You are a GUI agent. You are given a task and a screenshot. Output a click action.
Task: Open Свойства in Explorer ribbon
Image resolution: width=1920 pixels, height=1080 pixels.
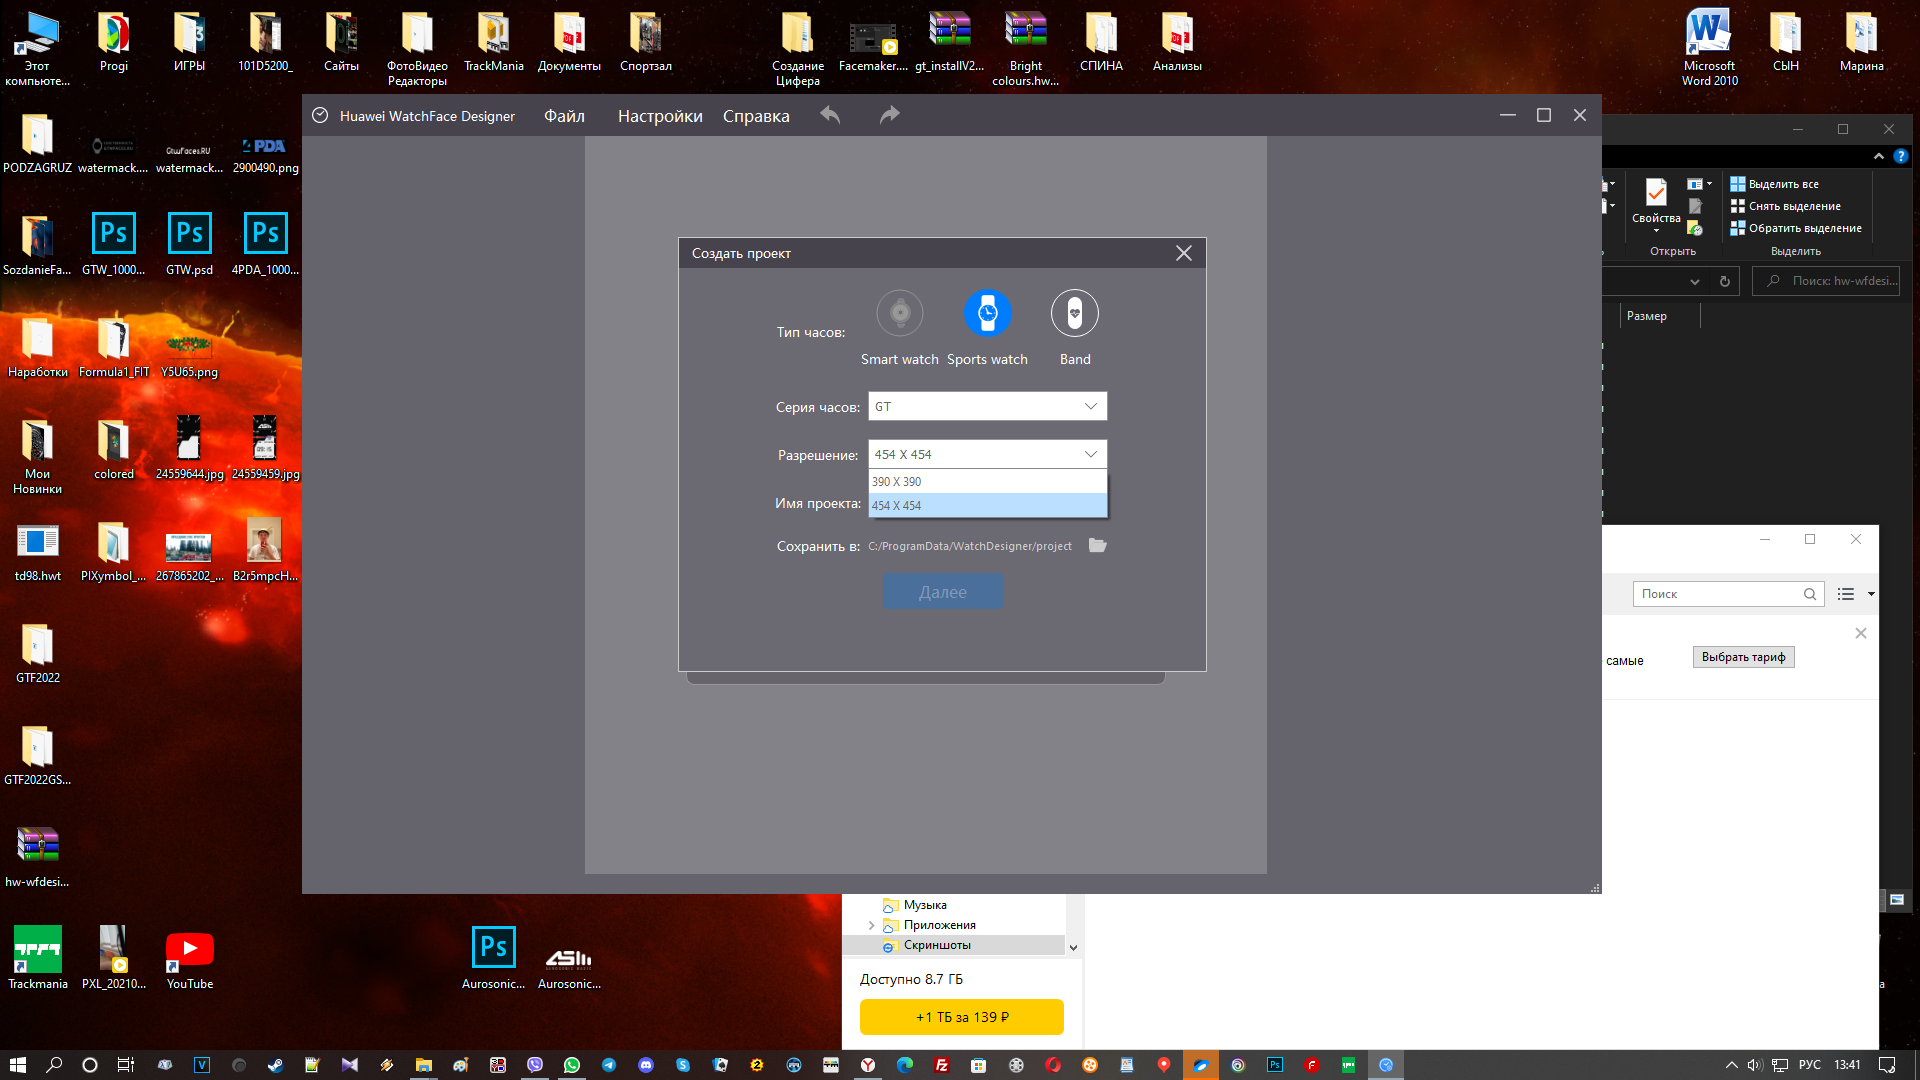pos(1656,204)
